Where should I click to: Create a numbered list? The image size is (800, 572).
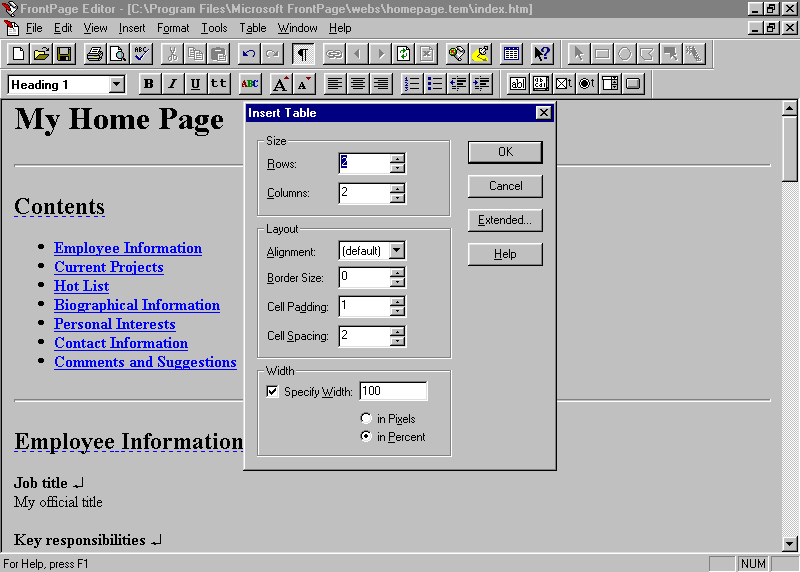411,84
